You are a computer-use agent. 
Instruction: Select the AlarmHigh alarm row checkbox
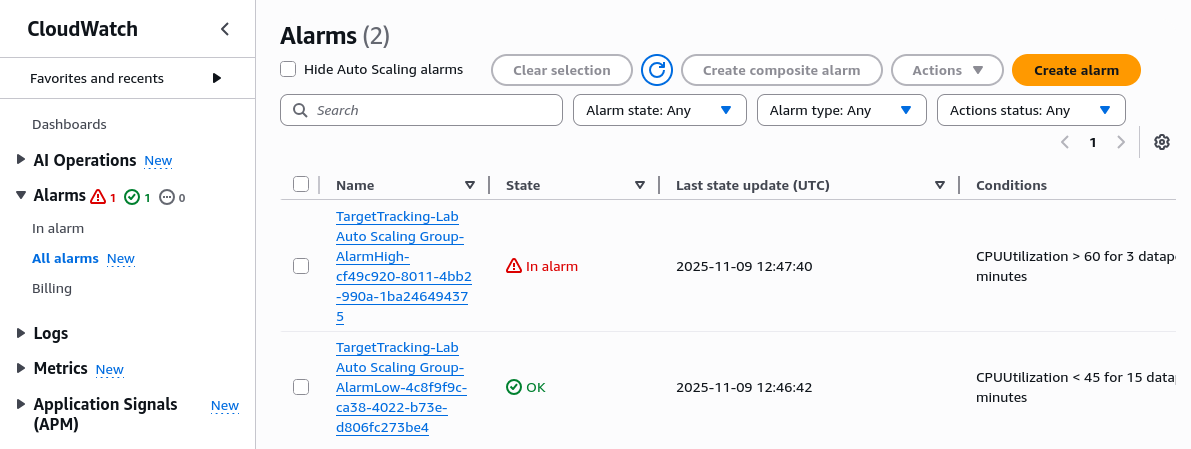pyautogui.click(x=301, y=266)
